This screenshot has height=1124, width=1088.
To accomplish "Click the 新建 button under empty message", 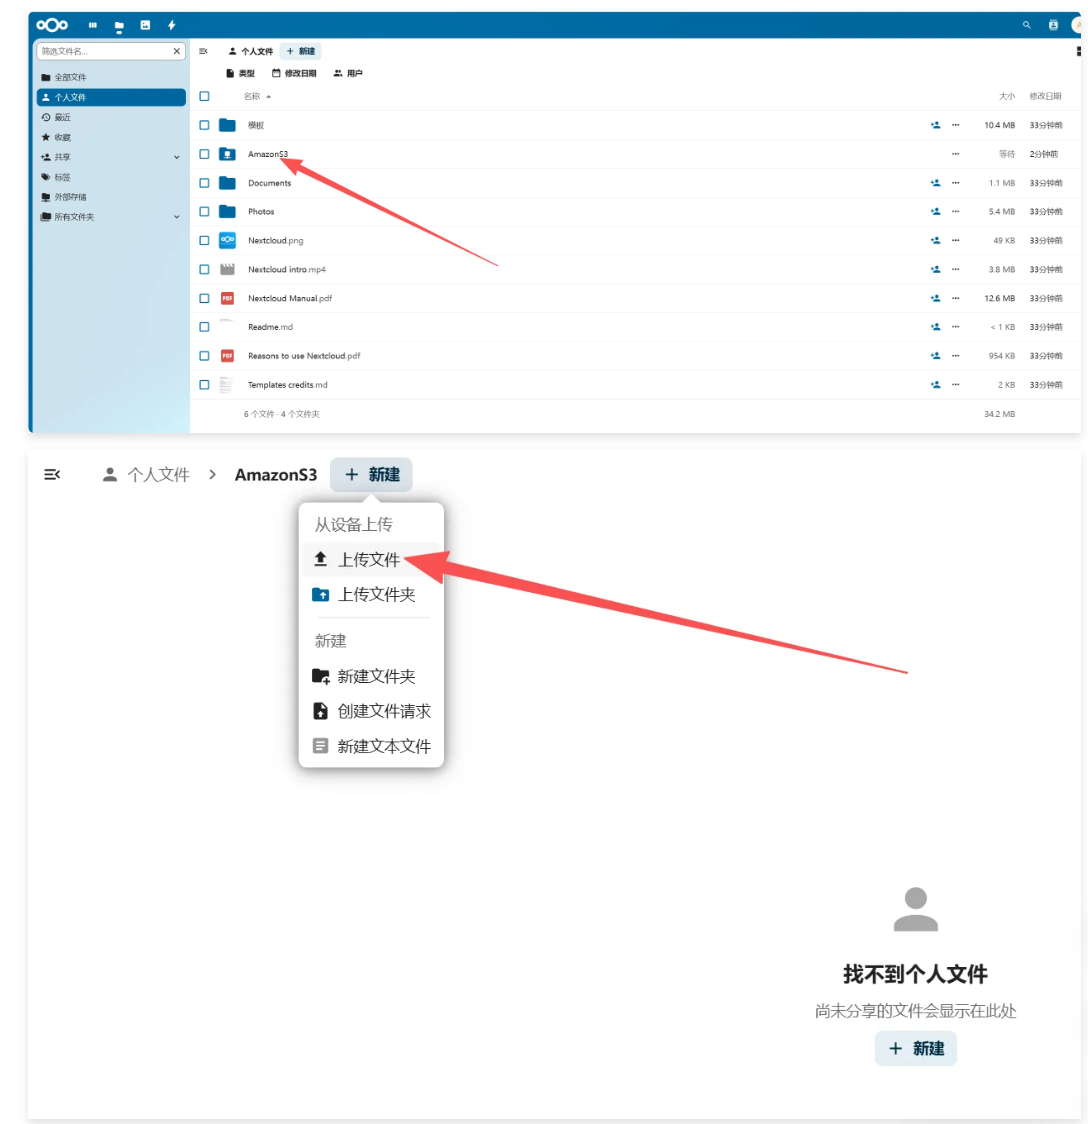I will click(915, 1048).
